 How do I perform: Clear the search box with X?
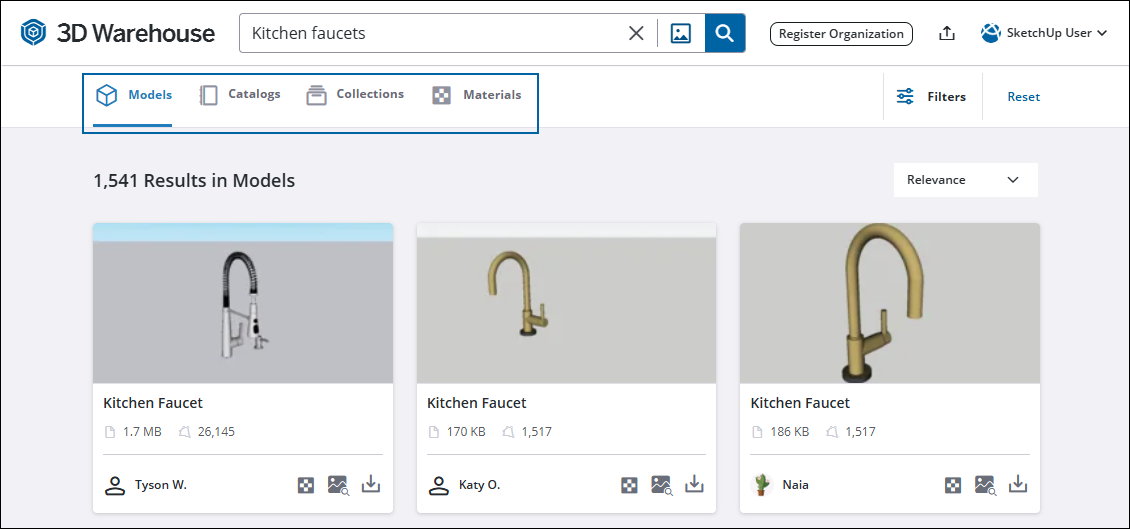(636, 33)
